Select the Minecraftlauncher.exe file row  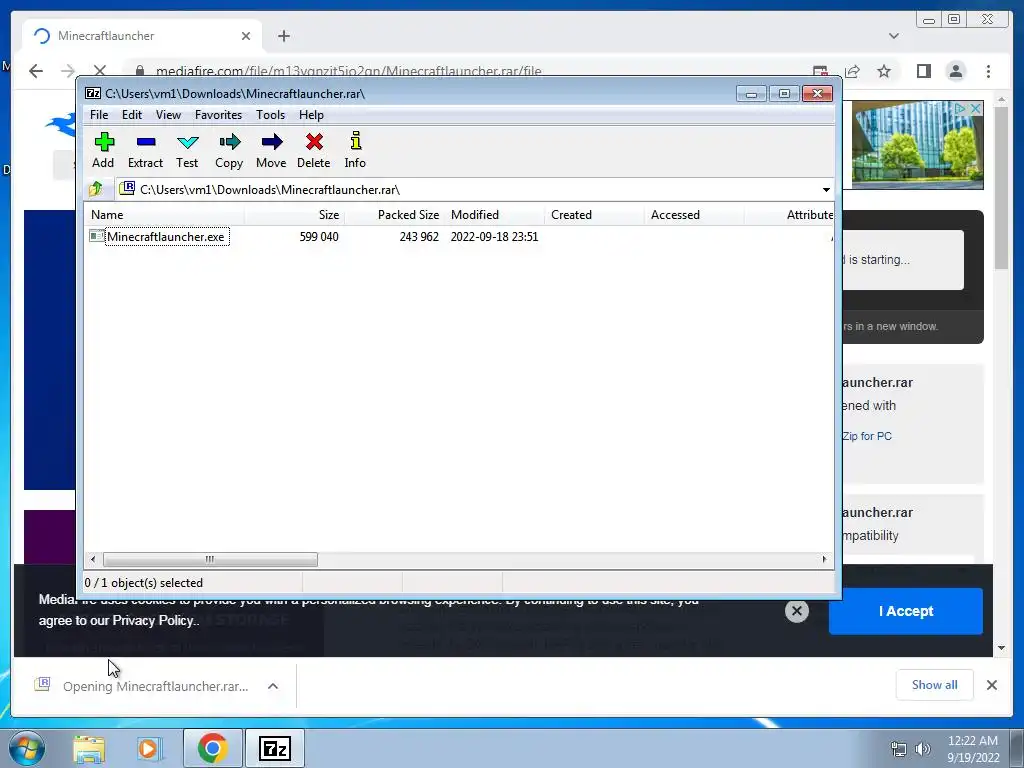click(x=457, y=236)
